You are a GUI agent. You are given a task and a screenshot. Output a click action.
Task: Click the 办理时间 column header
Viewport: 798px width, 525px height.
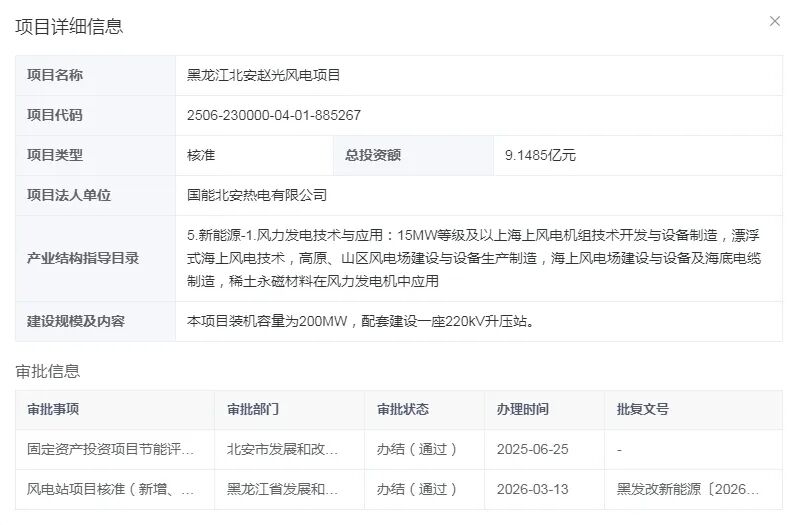point(523,409)
